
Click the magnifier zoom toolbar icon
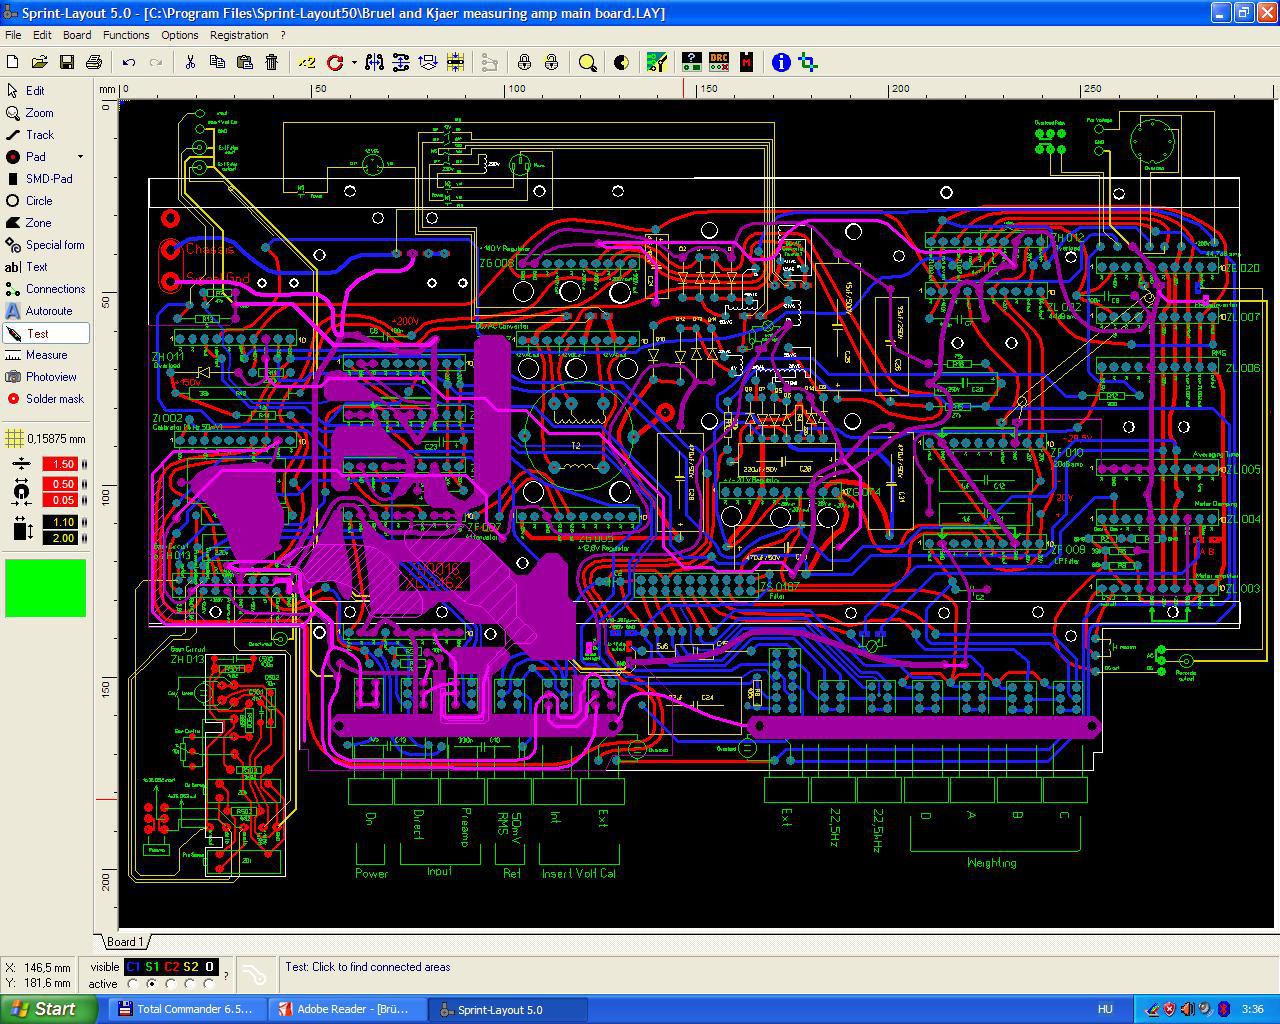[x=588, y=62]
